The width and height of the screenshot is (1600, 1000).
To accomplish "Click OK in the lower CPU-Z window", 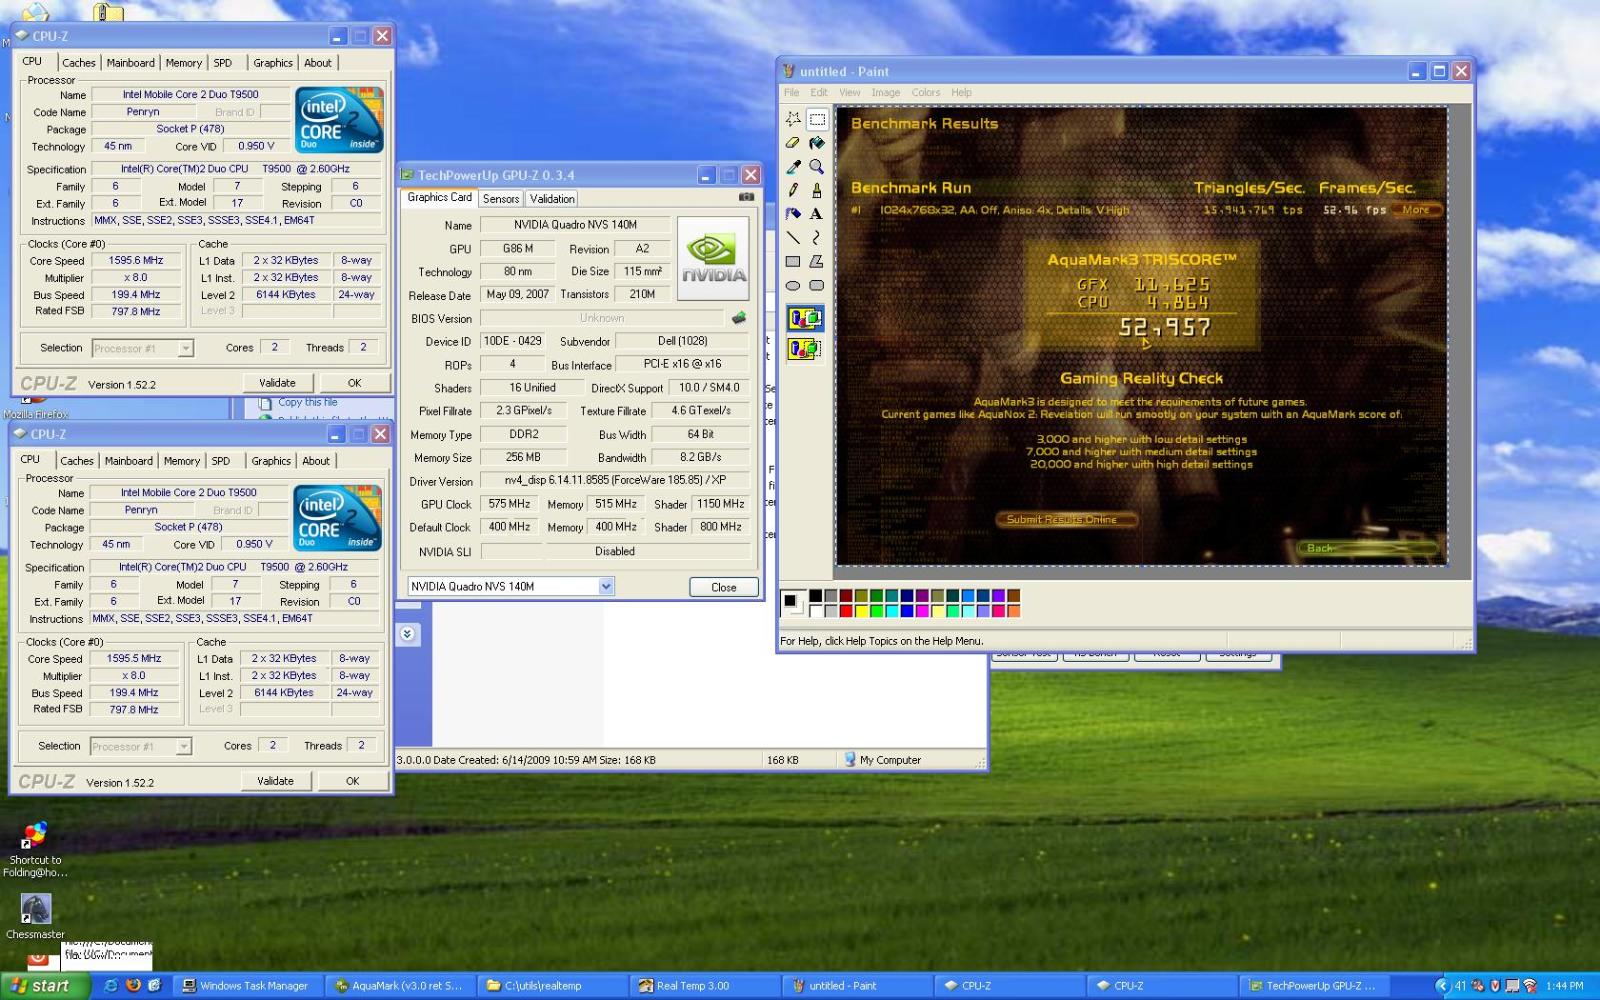I will [352, 781].
